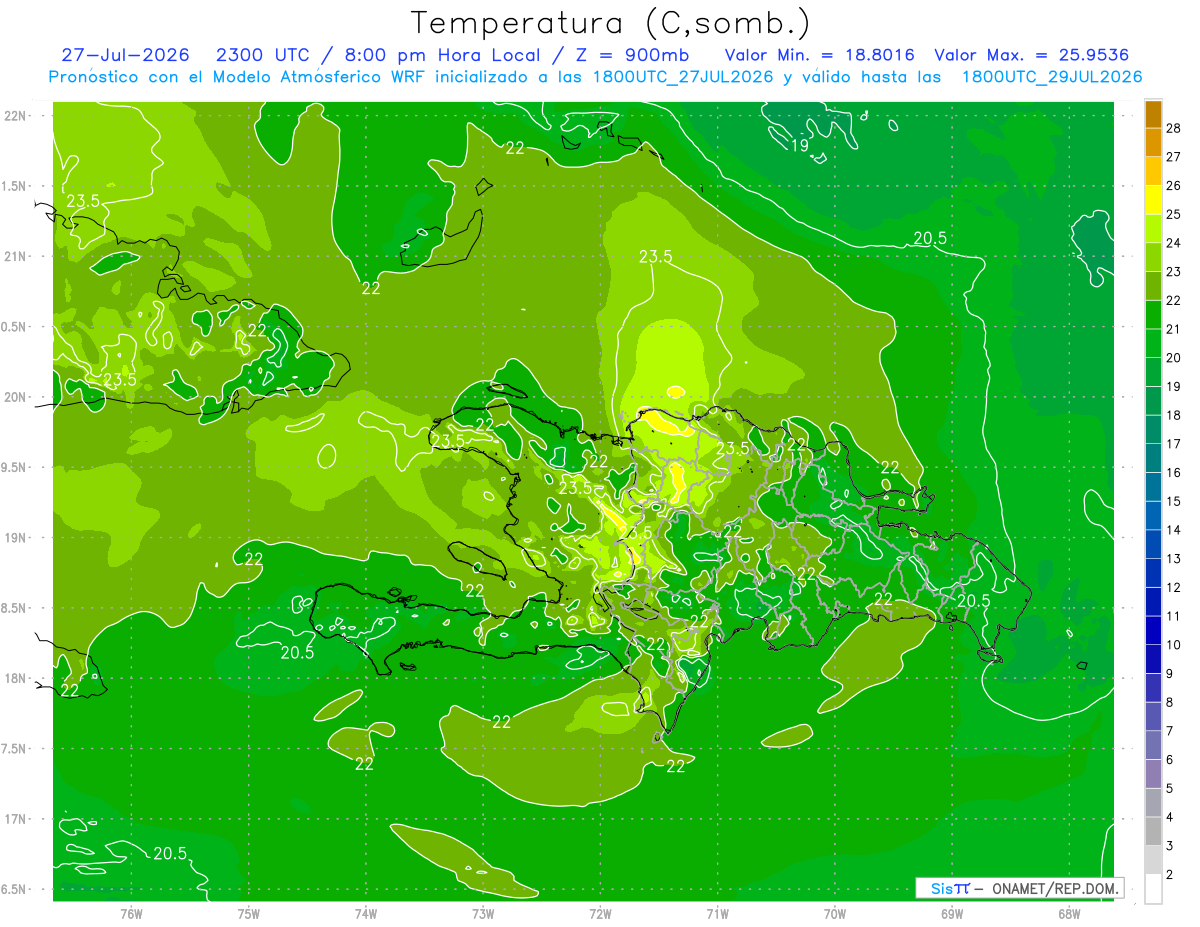This screenshot has width=1200, height=927.
Task: Click the blue swatch between 14 and 15
Action: click(1153, 516)
